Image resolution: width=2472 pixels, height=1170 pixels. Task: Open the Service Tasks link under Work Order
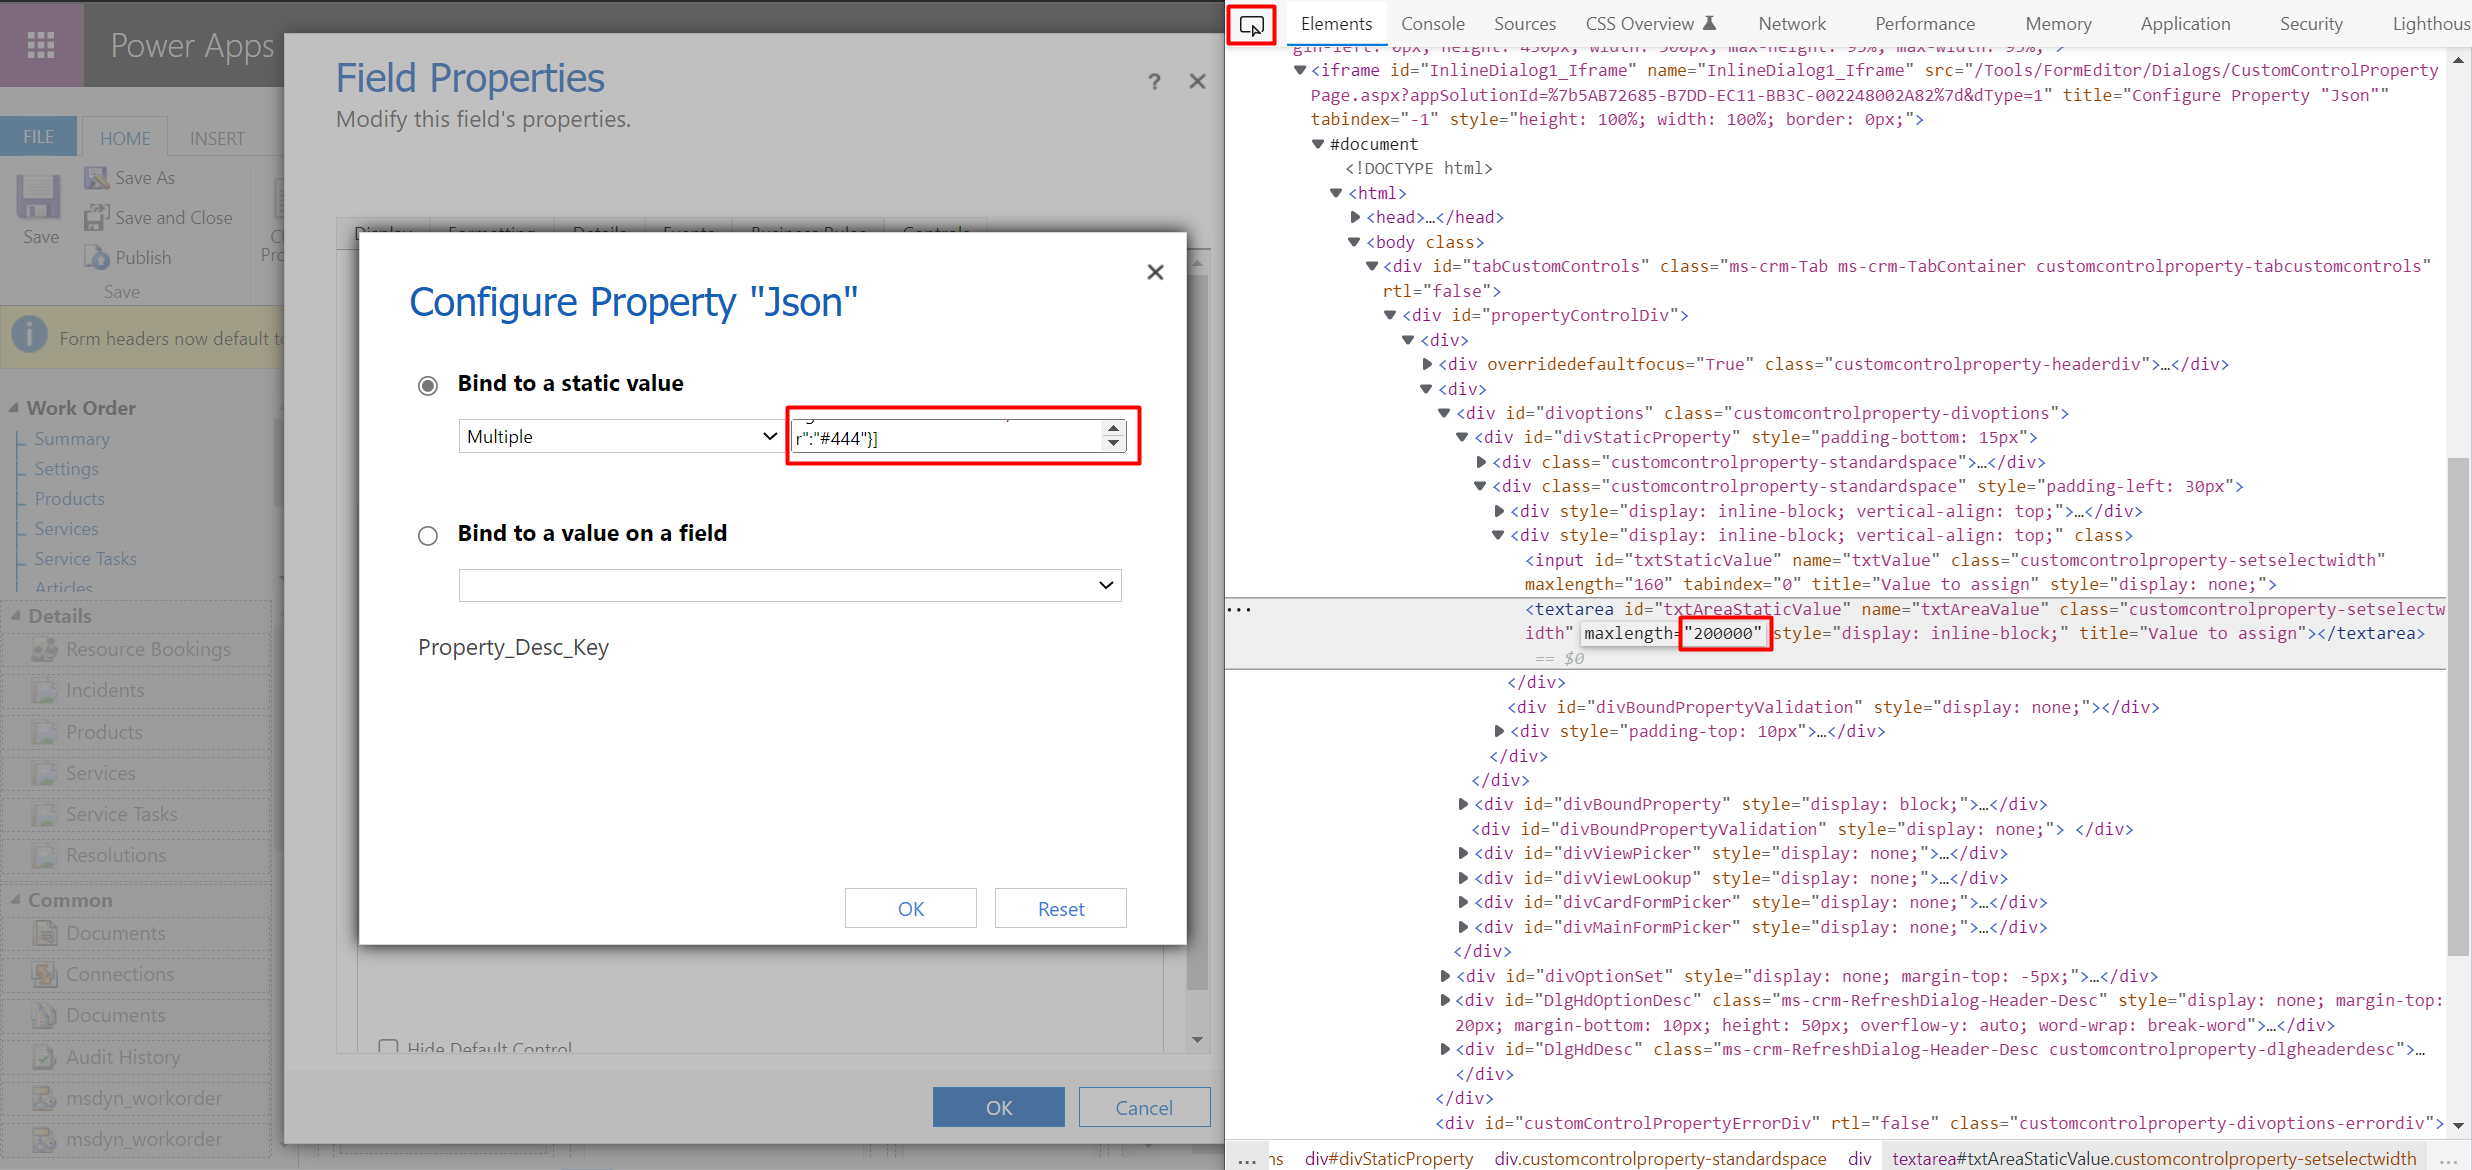coord(85,558)
